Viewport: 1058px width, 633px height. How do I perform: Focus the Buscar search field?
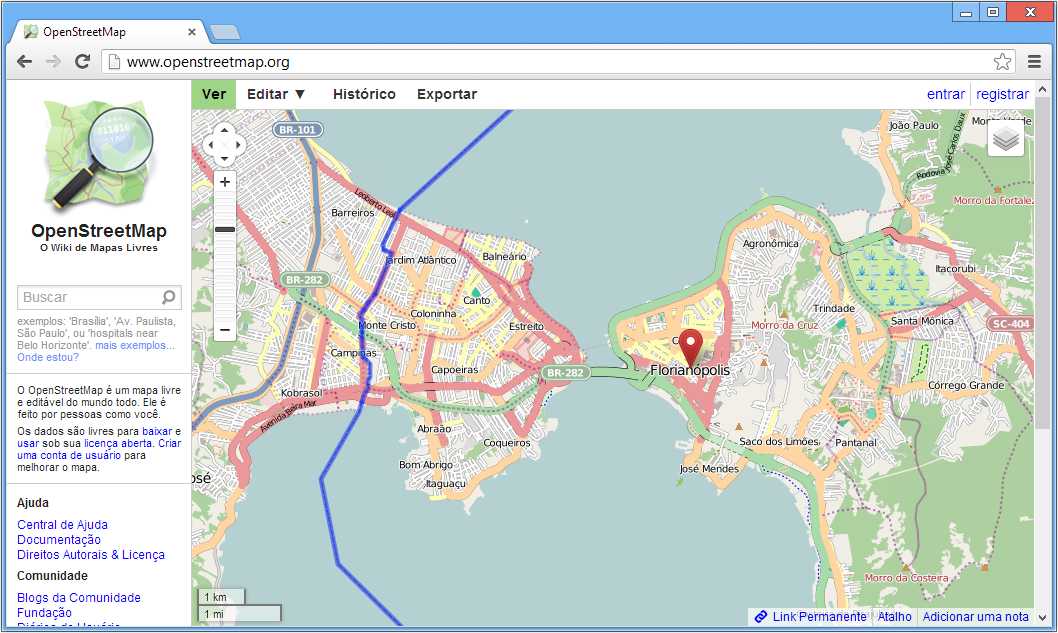[x=99, y=297]
